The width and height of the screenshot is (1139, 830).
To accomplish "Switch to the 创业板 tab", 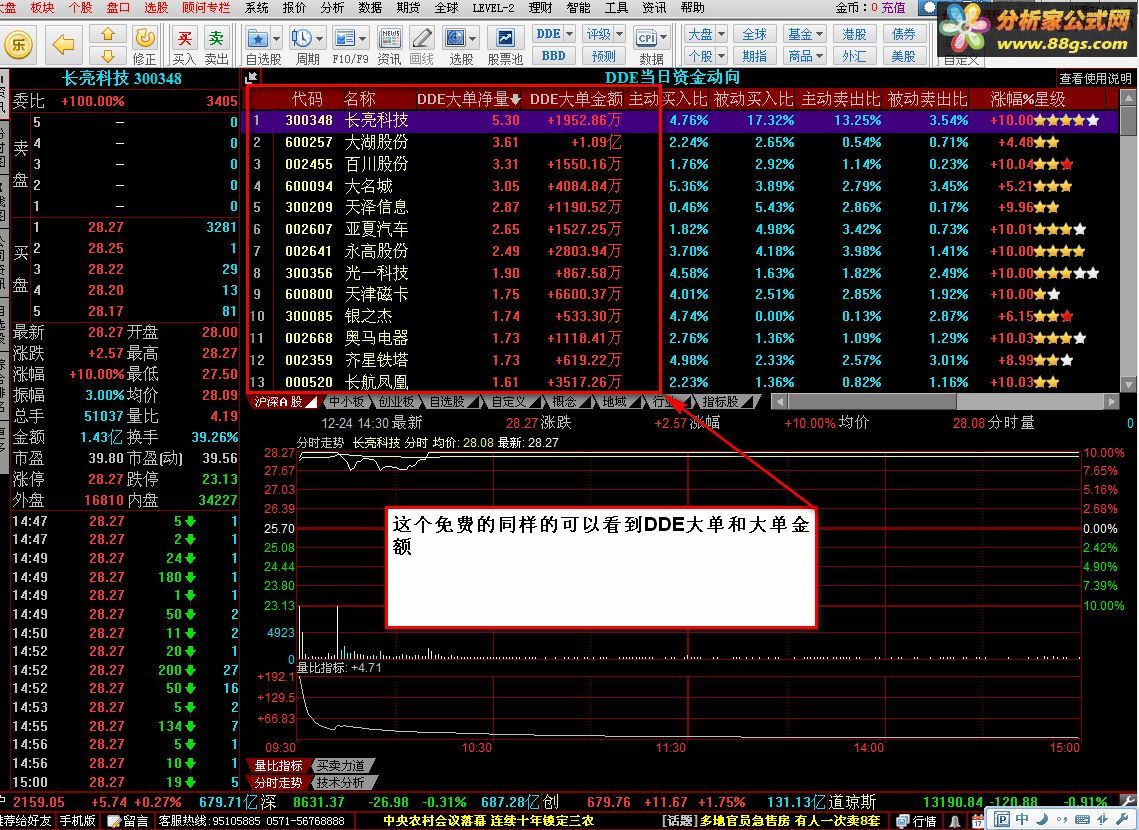I will tap(397, 402).
